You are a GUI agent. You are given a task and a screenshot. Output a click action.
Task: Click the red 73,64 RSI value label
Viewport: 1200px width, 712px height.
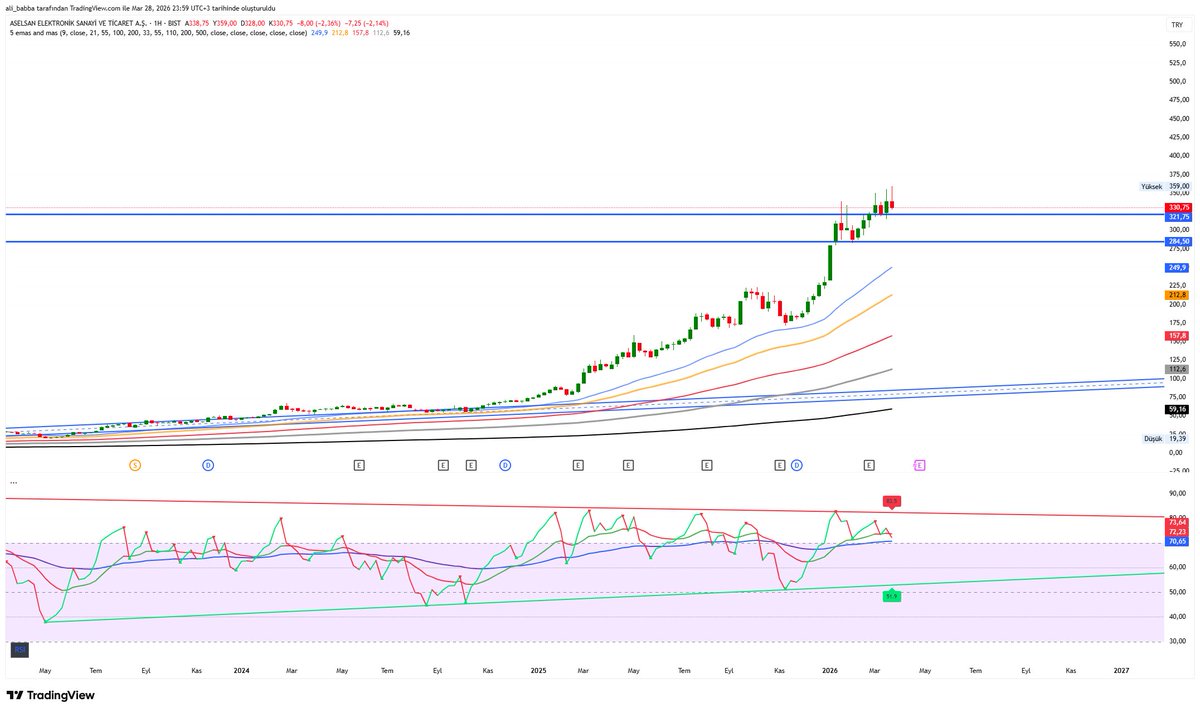[x=1176, y=522]
